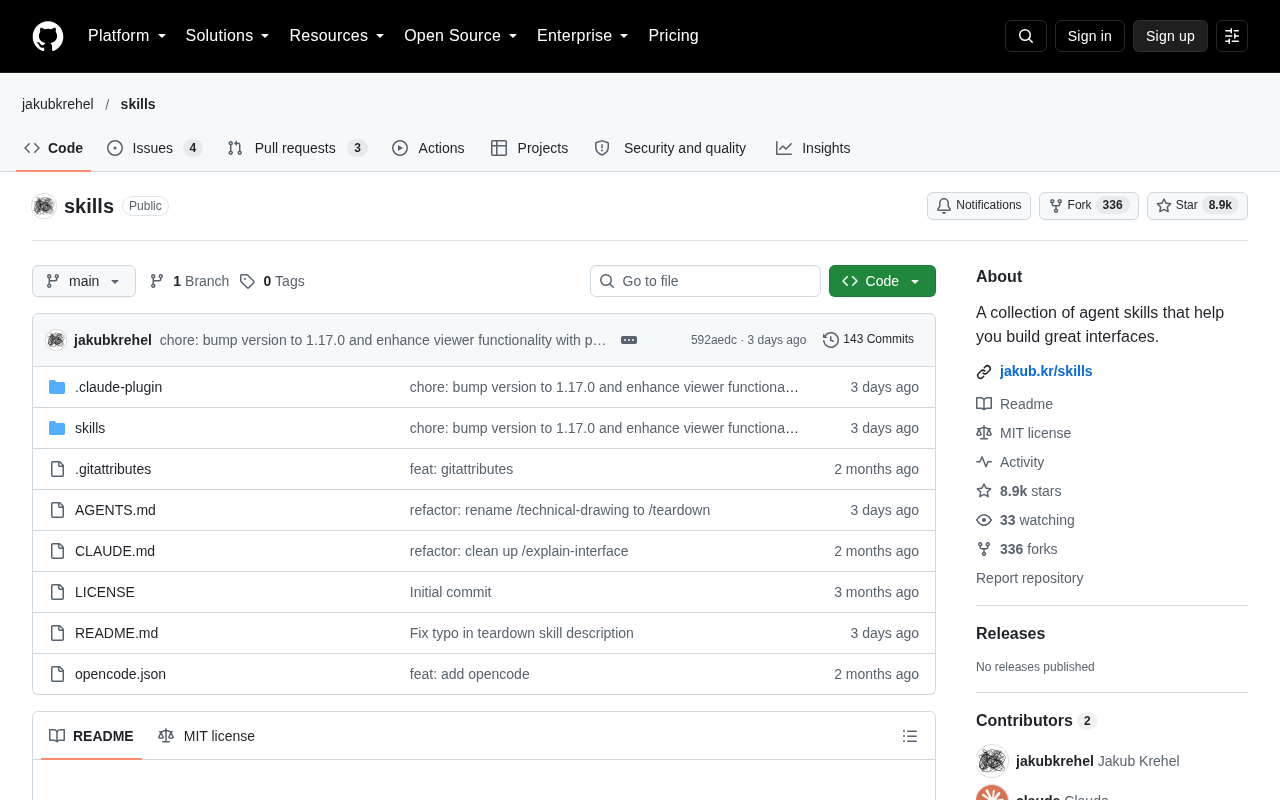The image size is (1280, 800).
Task: Open the Pricing link
Action: click(673, 36)
